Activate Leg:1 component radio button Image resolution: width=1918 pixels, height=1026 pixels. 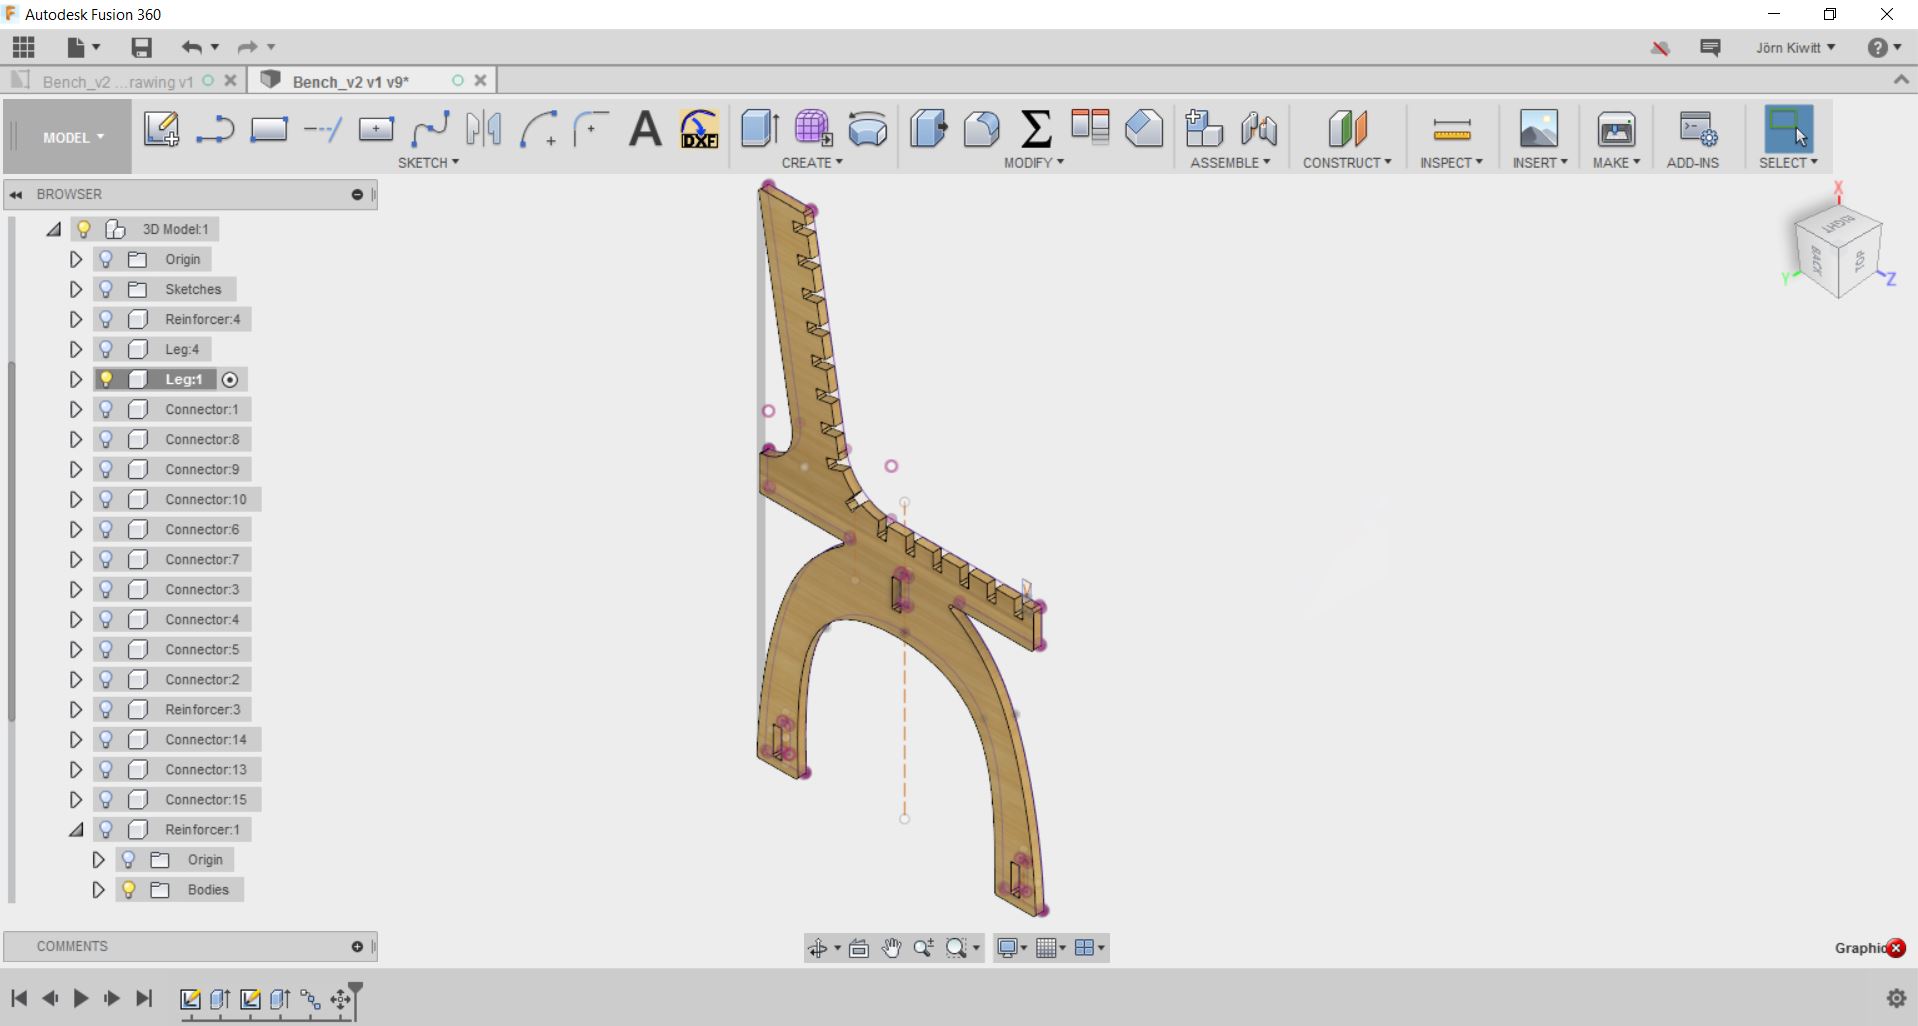click(230, 379)
